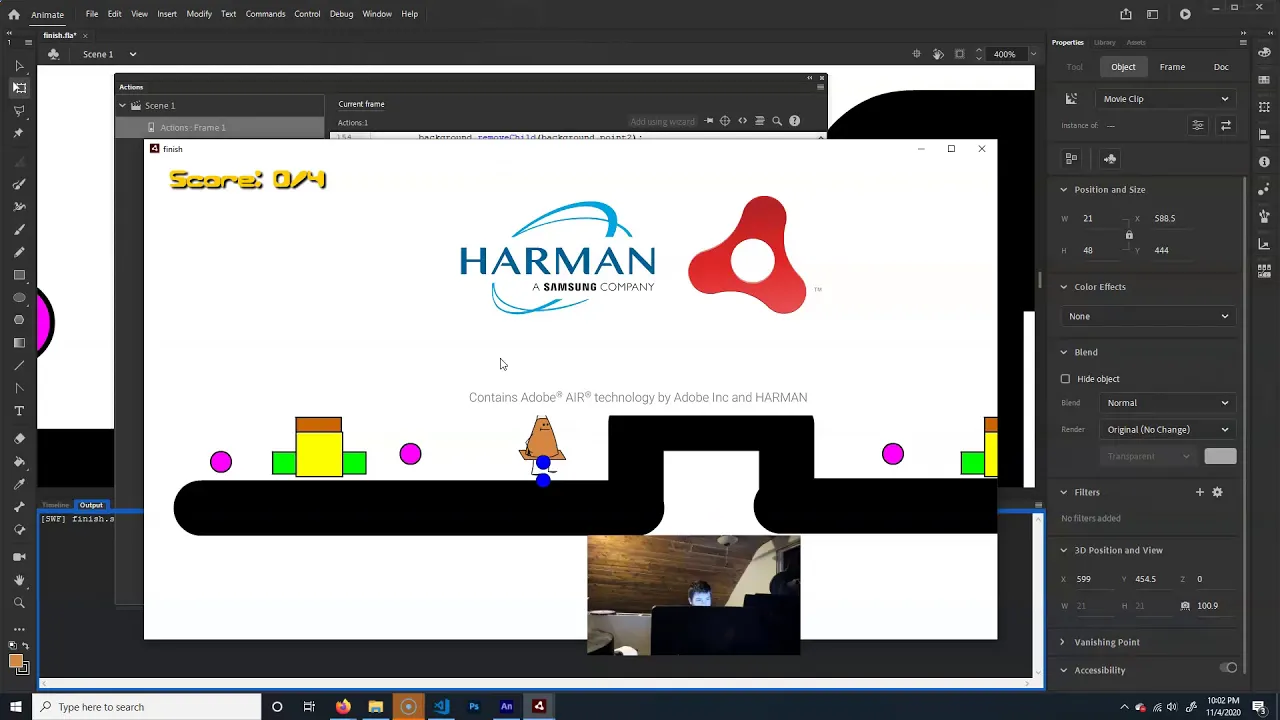Switch to the Doc properties tab
The height and width of the screenshot is (720, 1280).
point(1221,67)
